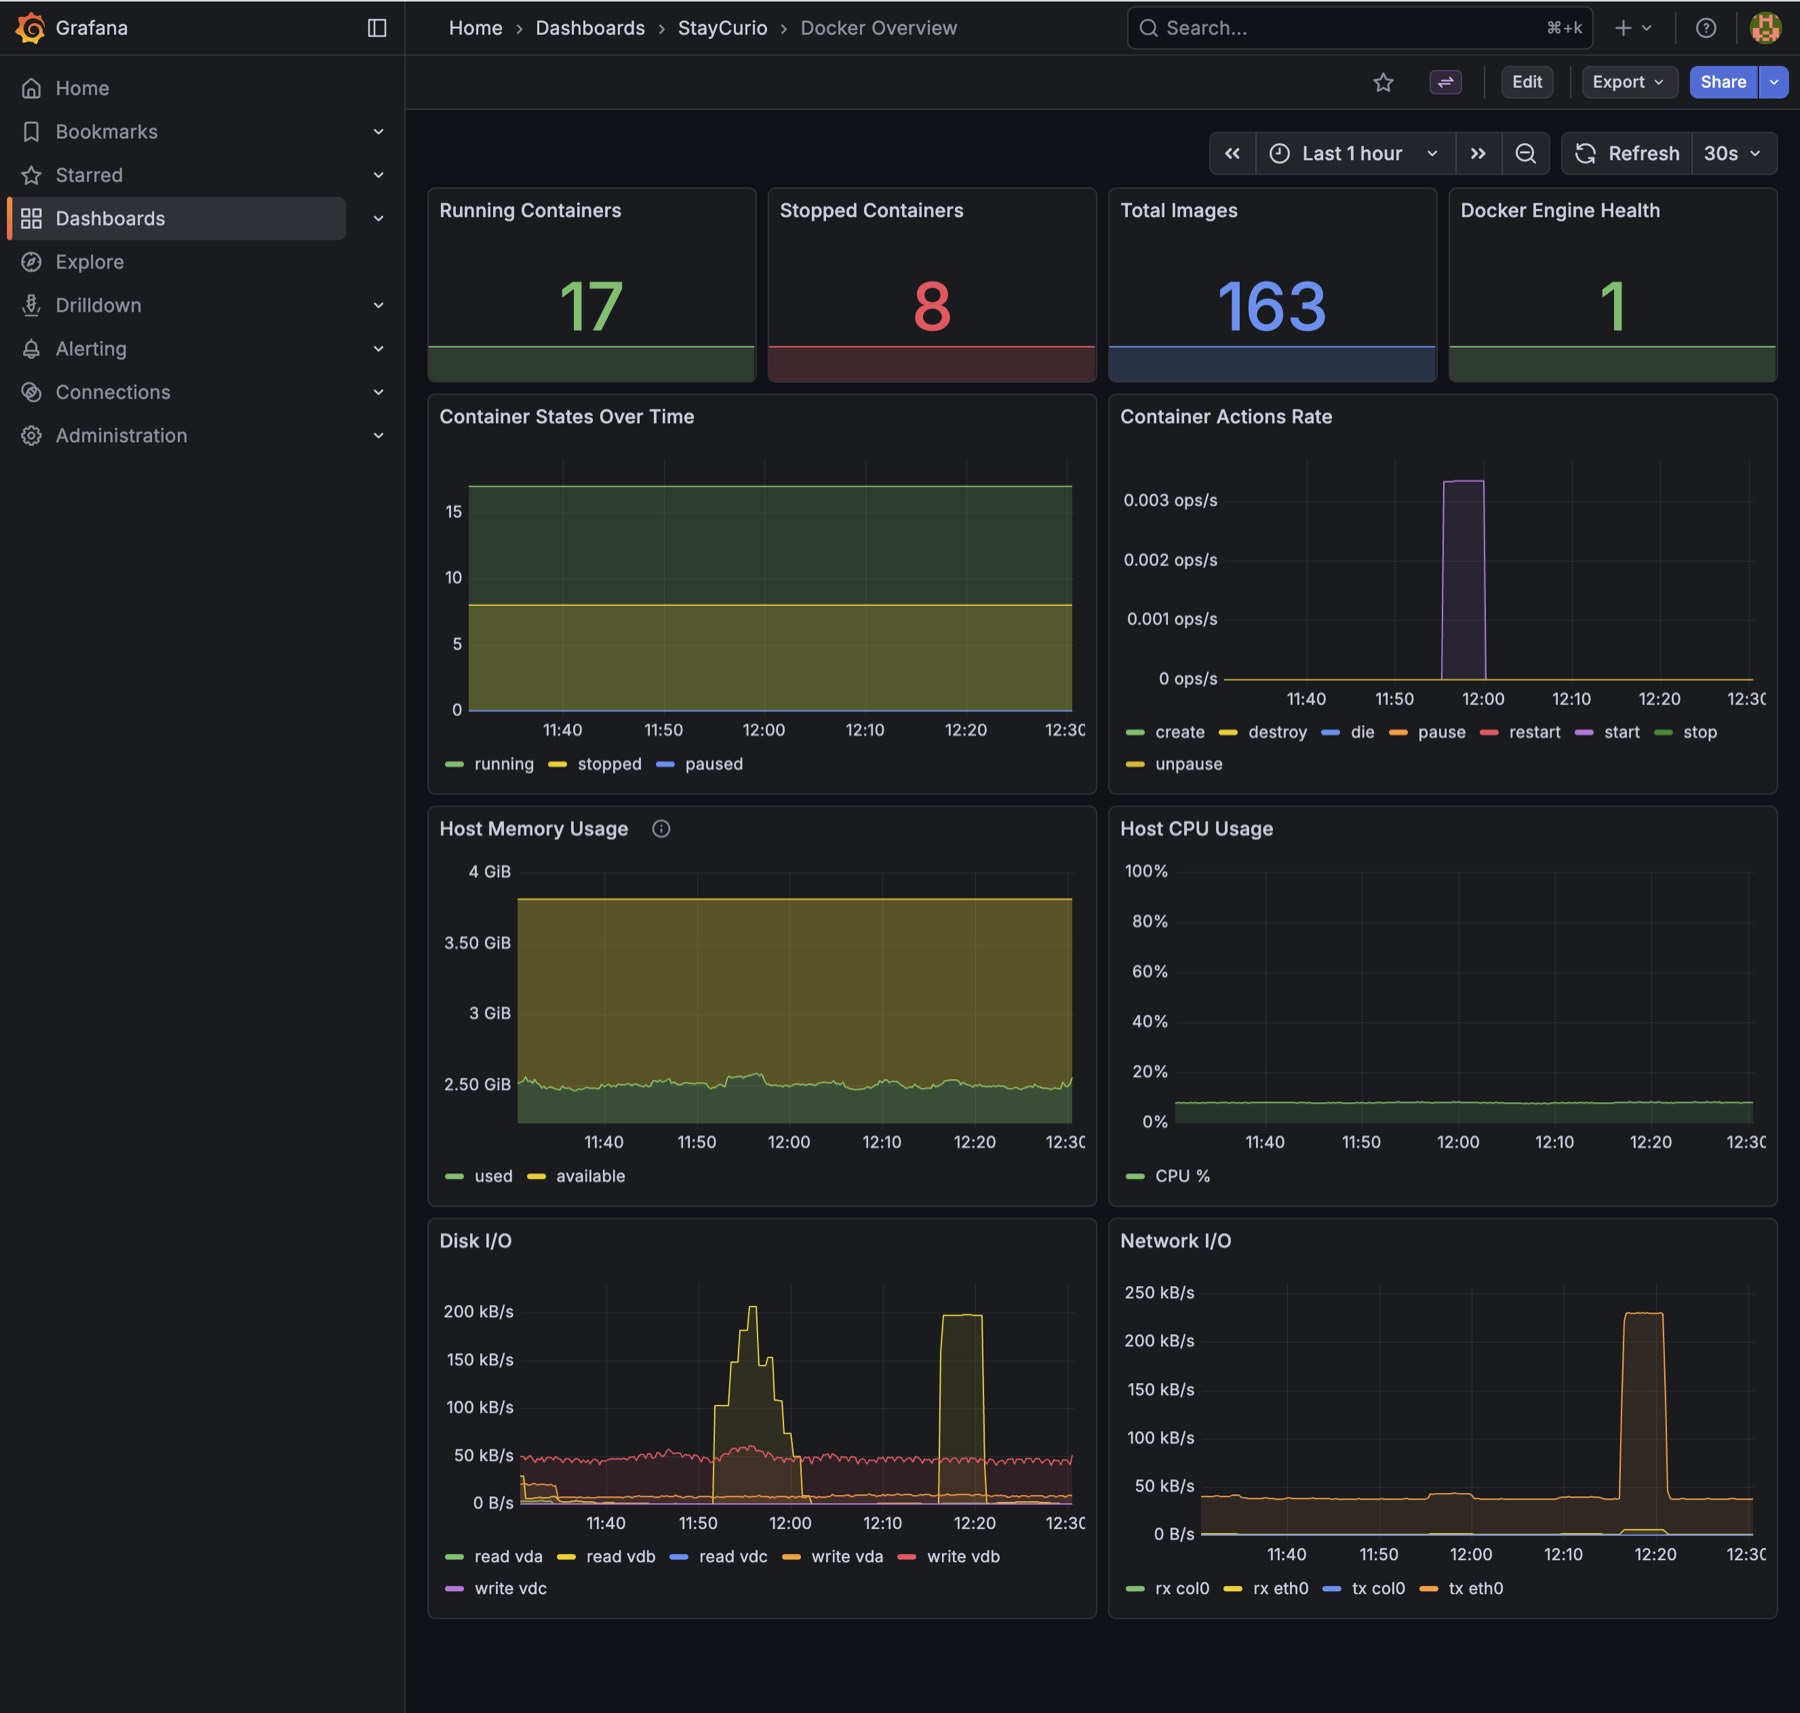The width and height of the screenshot is (1800, 1713).
Task: Open the help question mark icon
Action: [x=1706, y=28]
